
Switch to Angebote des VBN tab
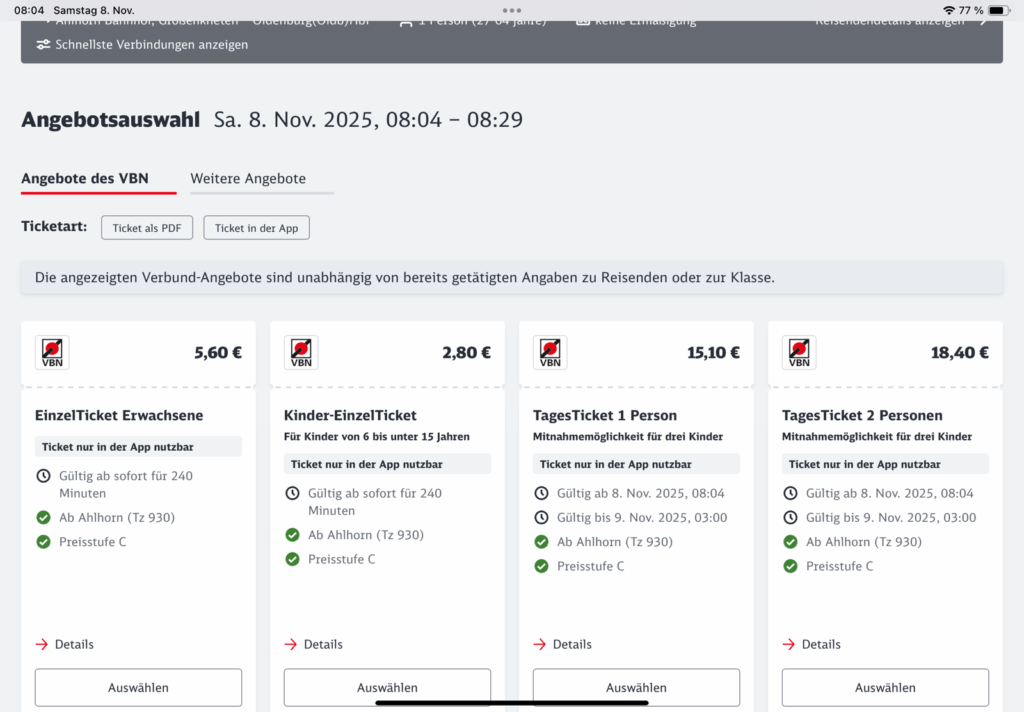85,179
